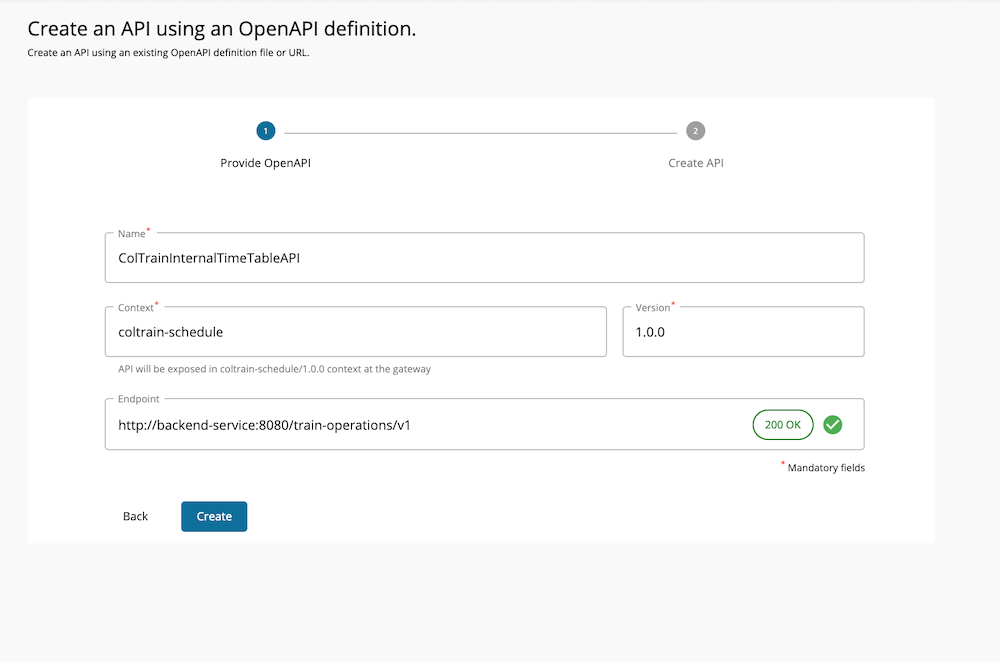The width and height of the screenshot is (1000, 662).
Task: Click the 200 OK status badge
Action: [782, 424]
